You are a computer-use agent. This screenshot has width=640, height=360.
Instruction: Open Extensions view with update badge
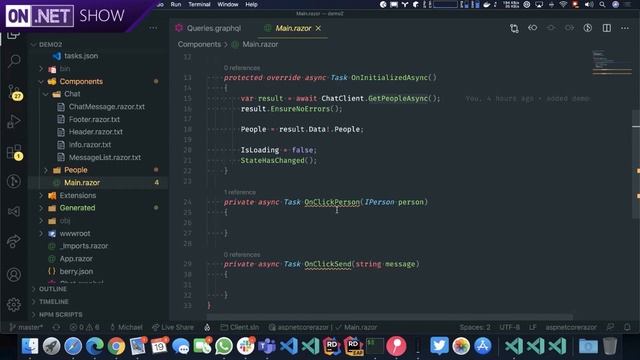(x=15, y=152)
